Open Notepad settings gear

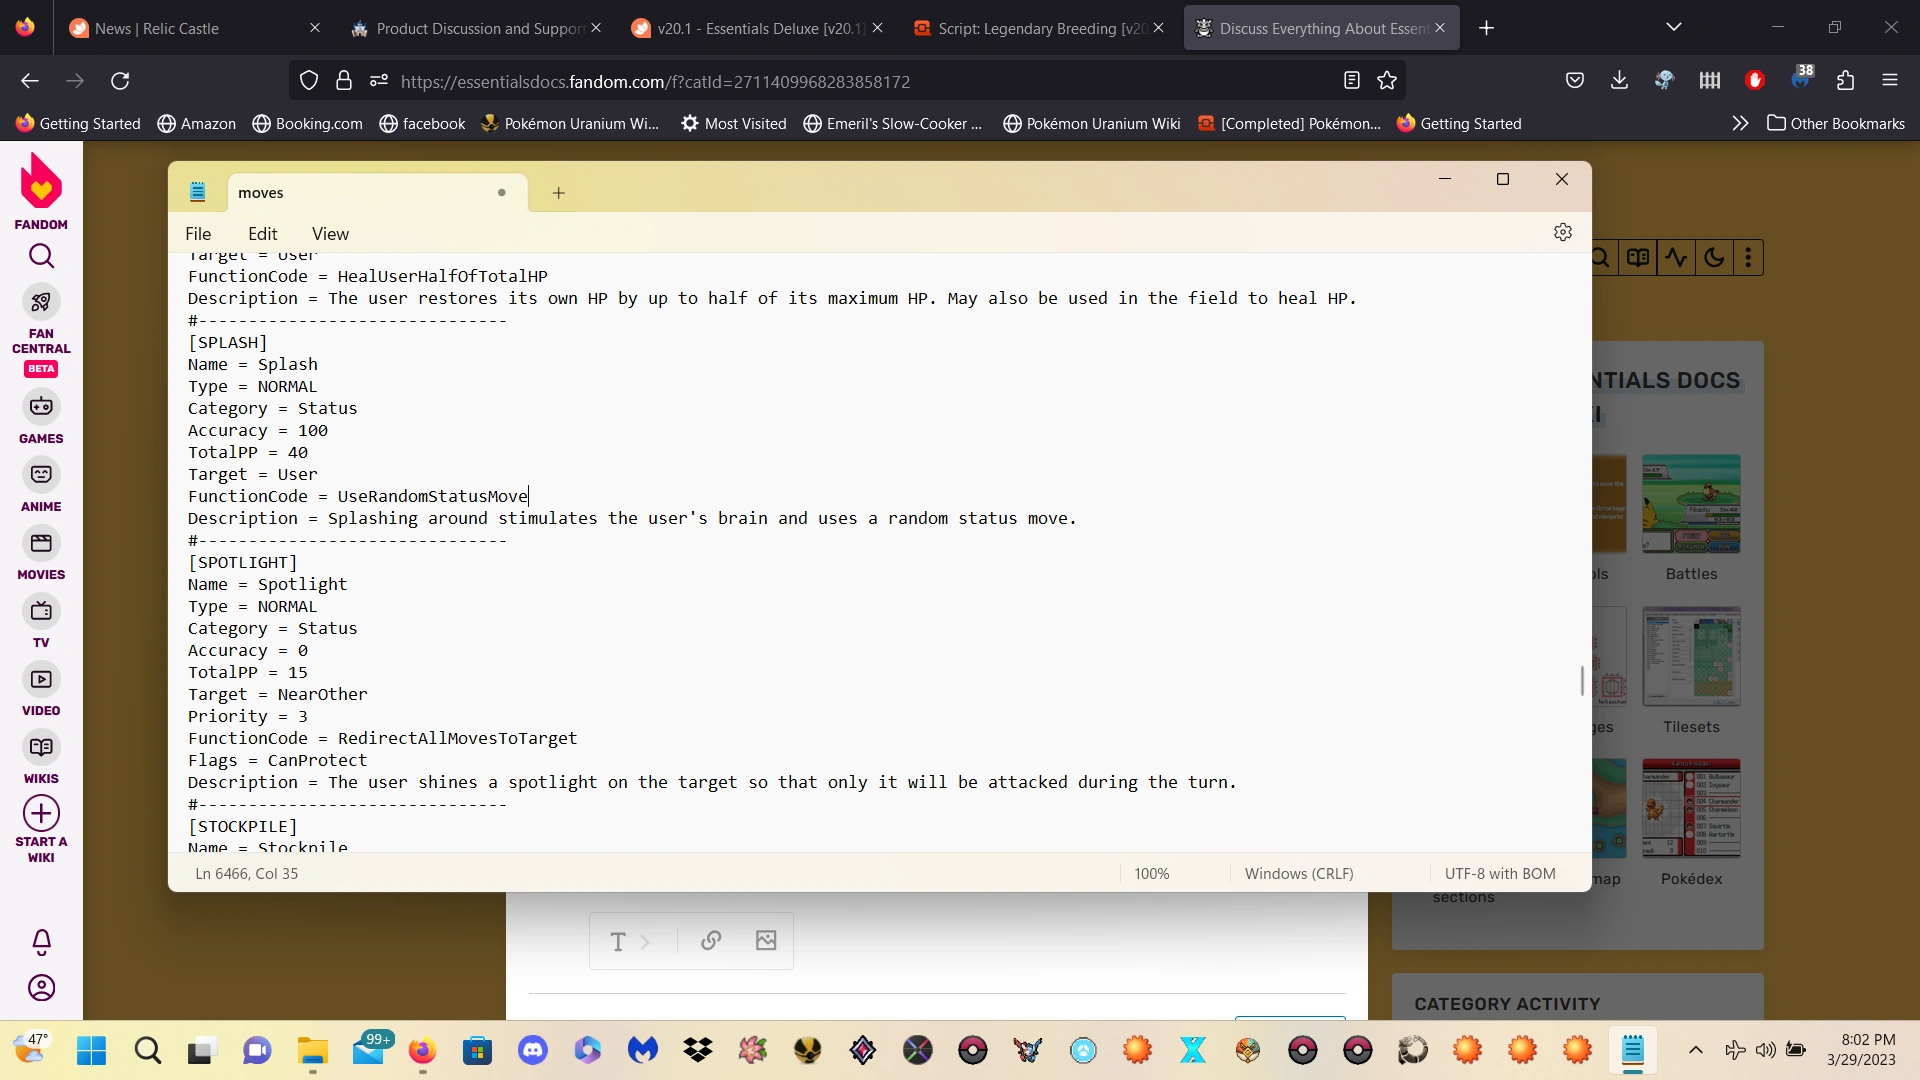click(x=1563, y=232)
